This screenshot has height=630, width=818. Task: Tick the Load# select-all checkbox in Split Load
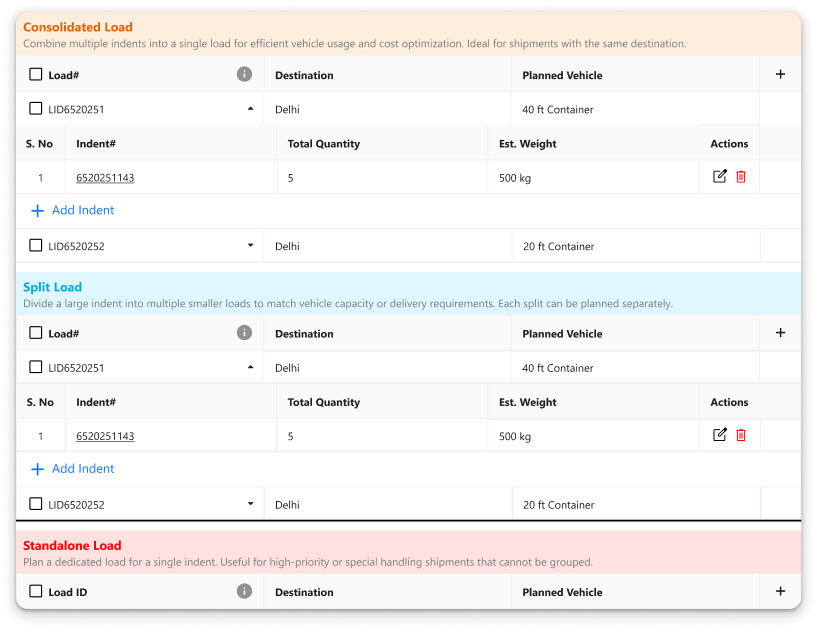pyautogui.click(x=36, y=333)
